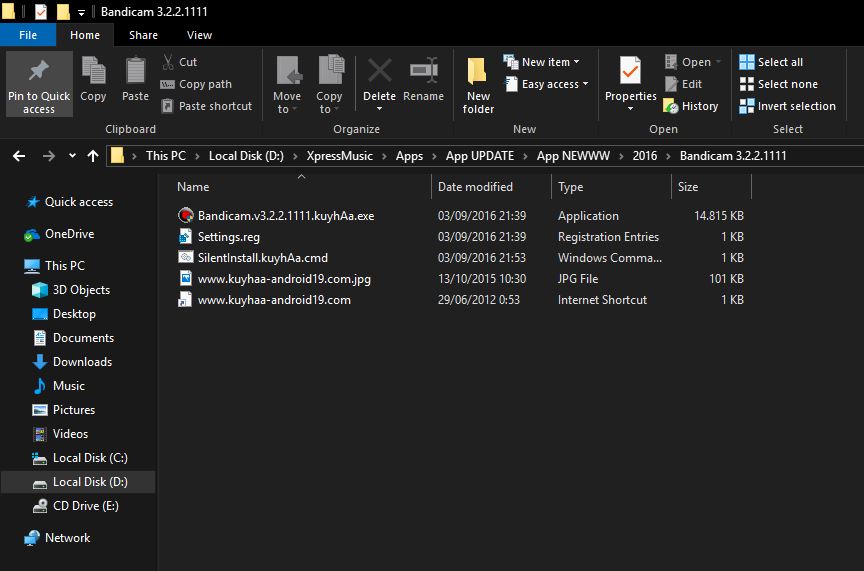Viewport: 864px width, 571px height.
Task: Click Paste shortcut in ribbon
Action: pos(206,106)
